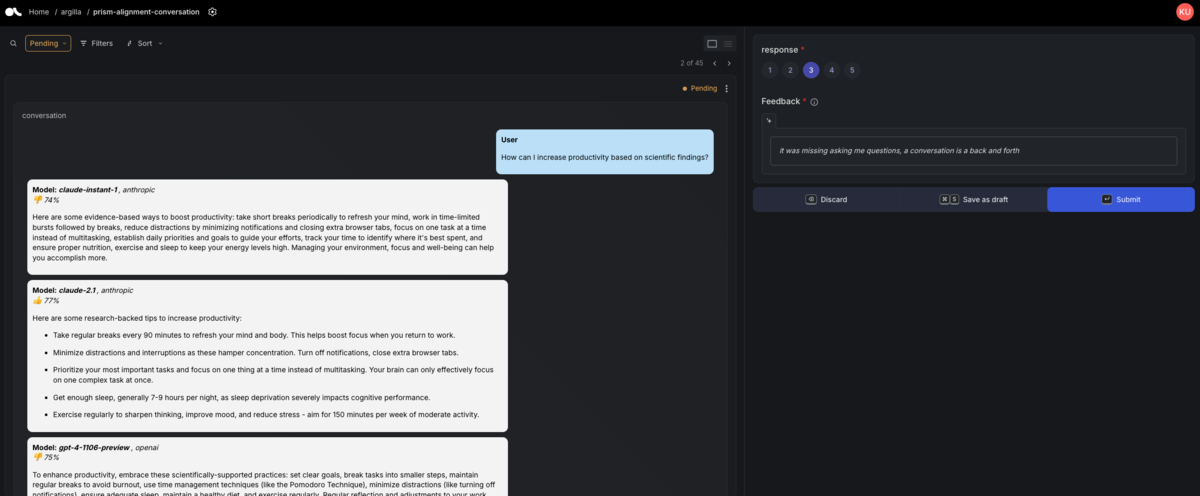Select response rating 5

tap(852, 70)
